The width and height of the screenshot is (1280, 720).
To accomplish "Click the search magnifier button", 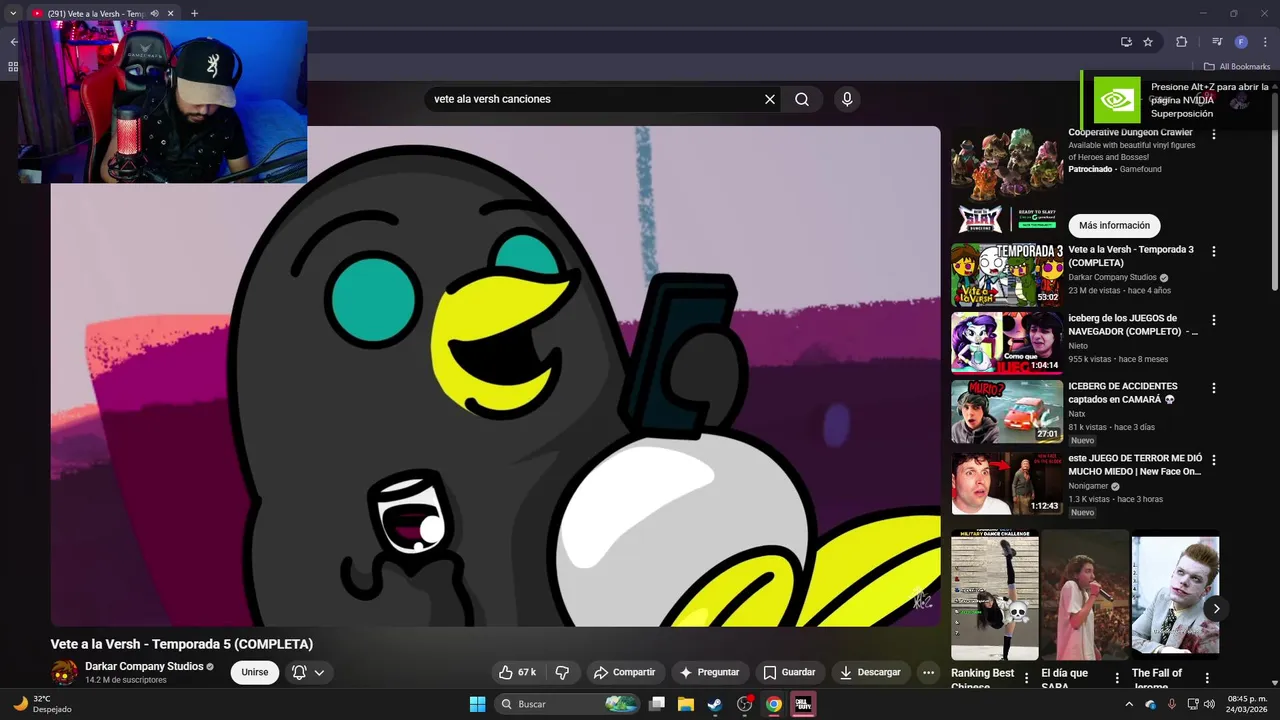I will click(x=802, y=99).
